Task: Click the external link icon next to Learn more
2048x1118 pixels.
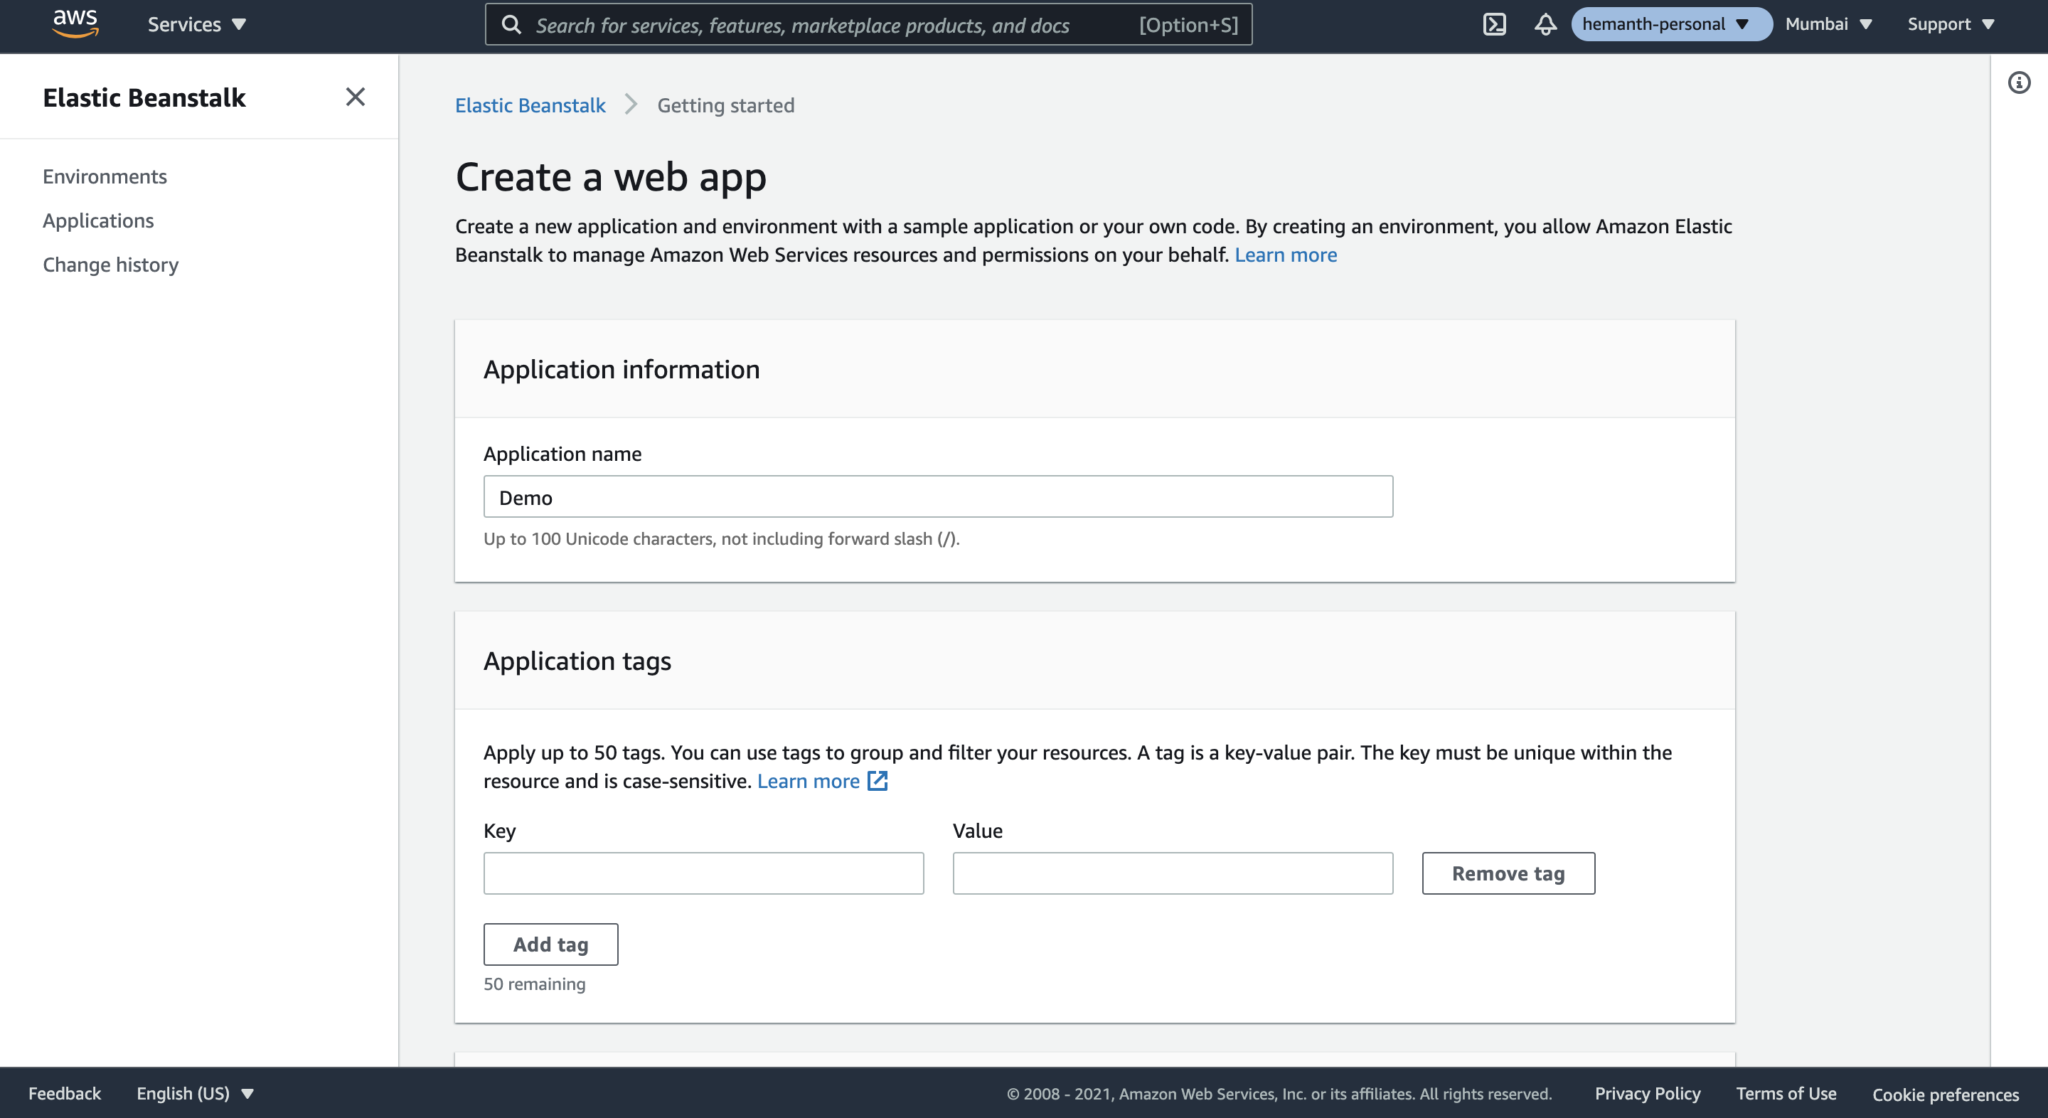Action: coord(877,781)
